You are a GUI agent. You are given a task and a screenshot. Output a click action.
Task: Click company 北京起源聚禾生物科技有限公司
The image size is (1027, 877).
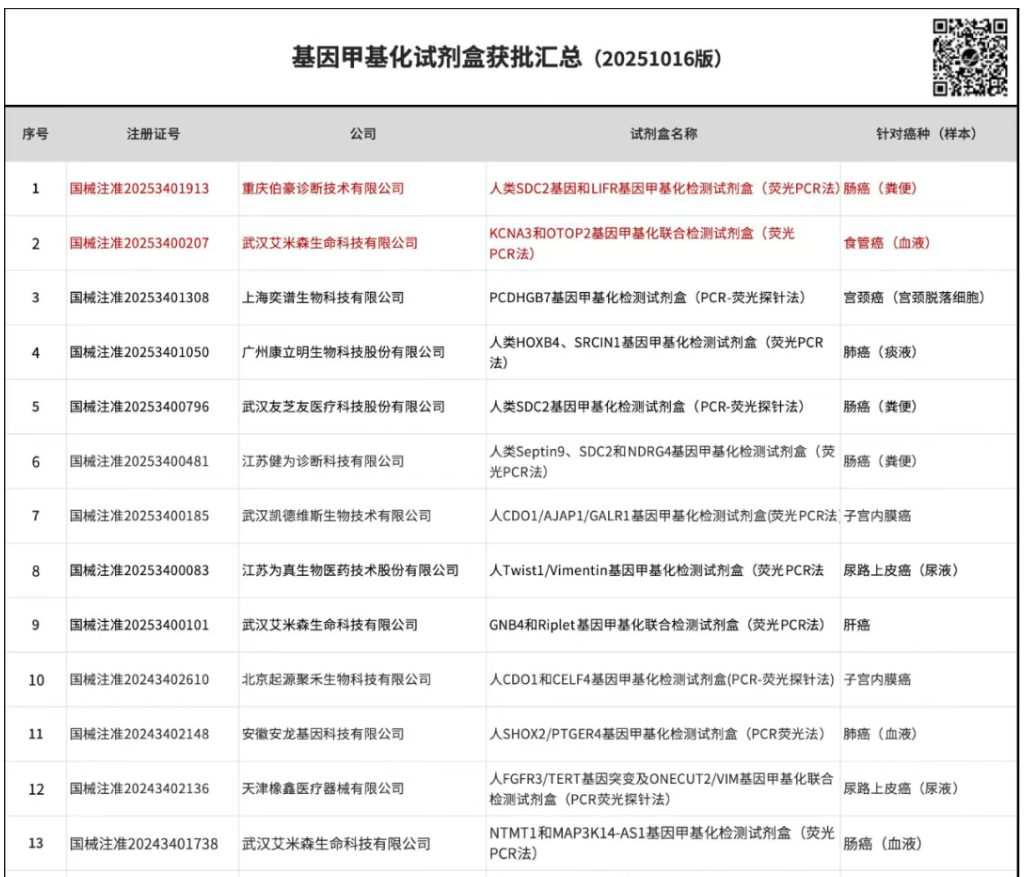[x=336, y=680]
